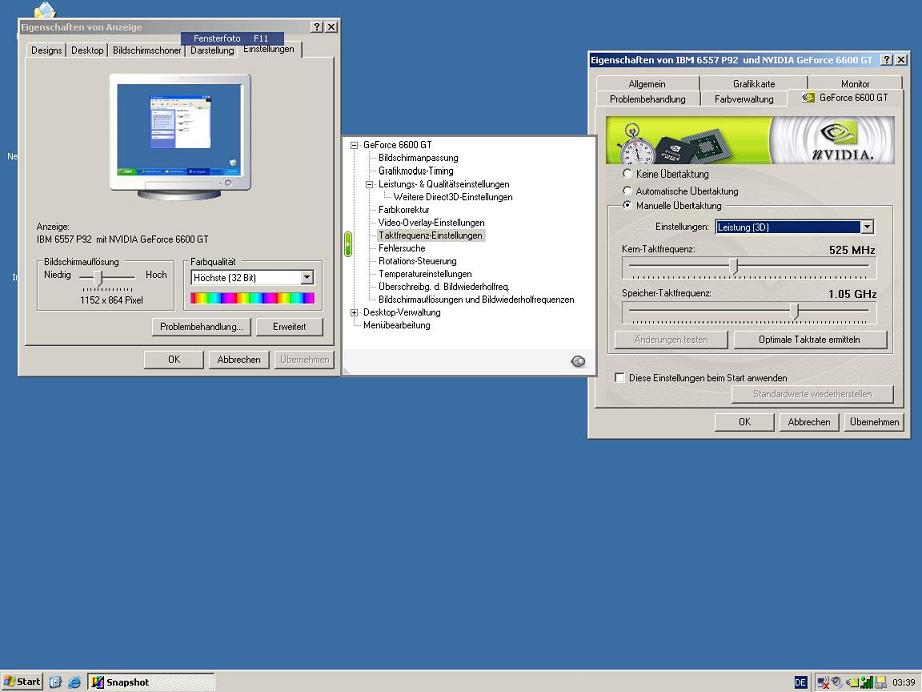Select Automatische Übertaktung radio button

pos(627,191)
